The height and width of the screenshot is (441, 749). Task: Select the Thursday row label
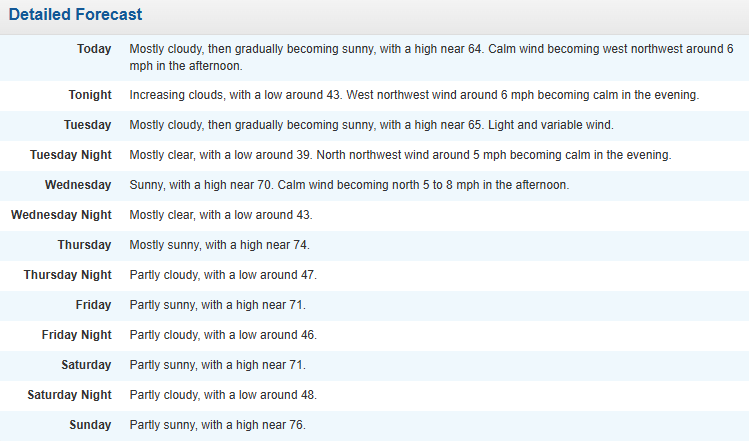pos(84,245)
